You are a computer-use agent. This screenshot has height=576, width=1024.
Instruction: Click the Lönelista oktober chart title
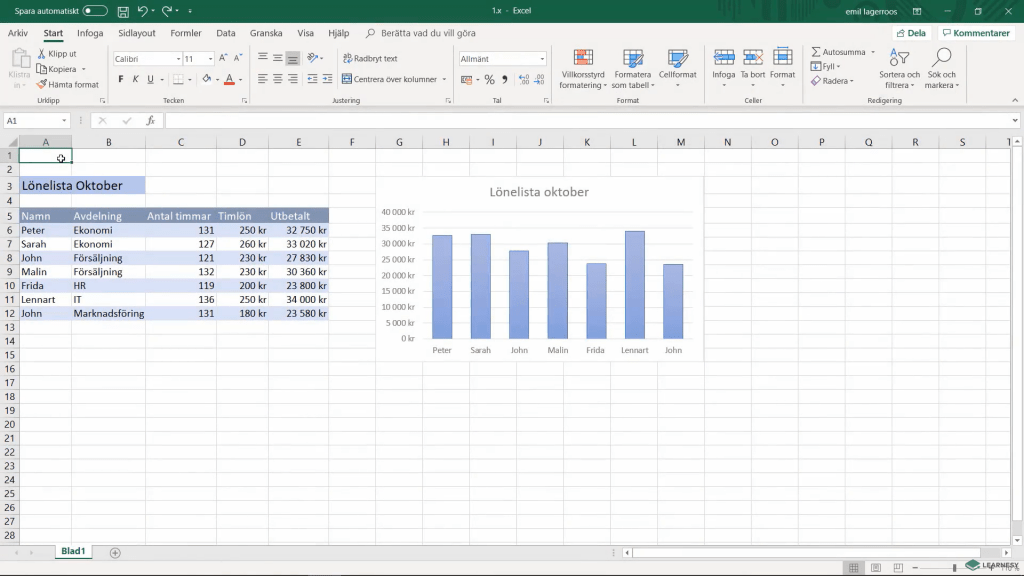[x=539, y=192]
